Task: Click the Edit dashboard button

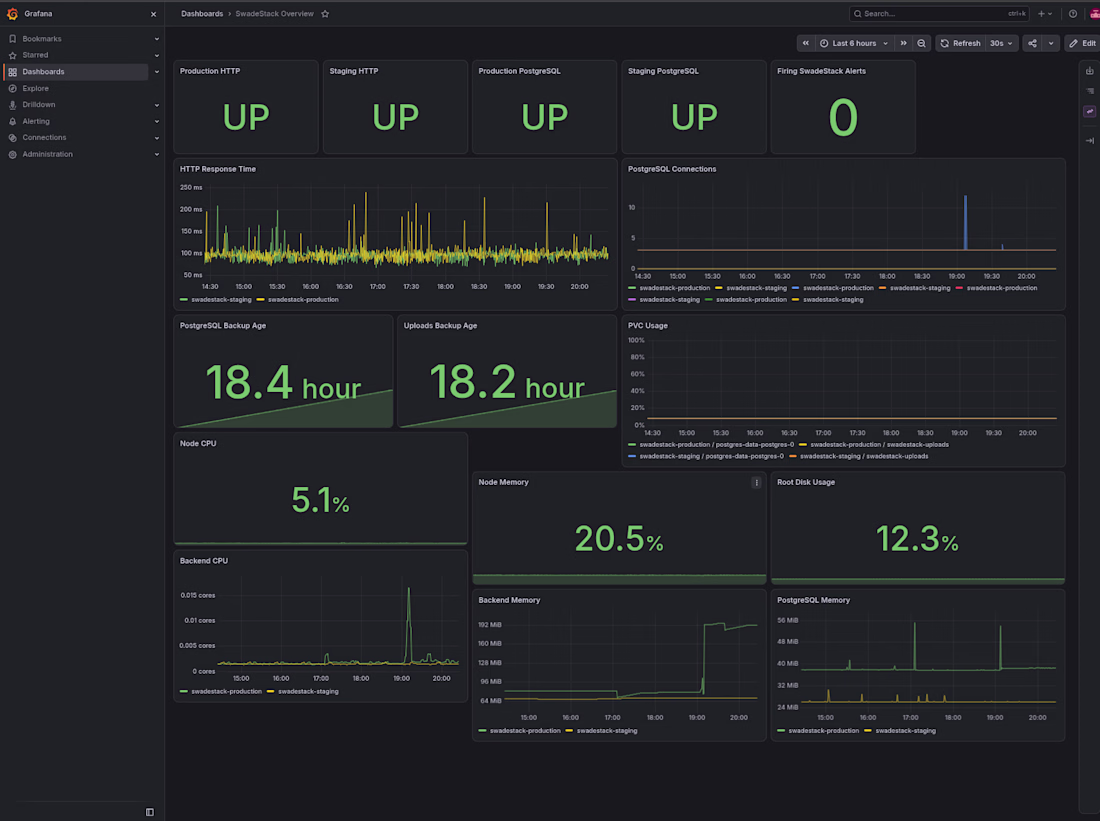Action: point(1082,44)
